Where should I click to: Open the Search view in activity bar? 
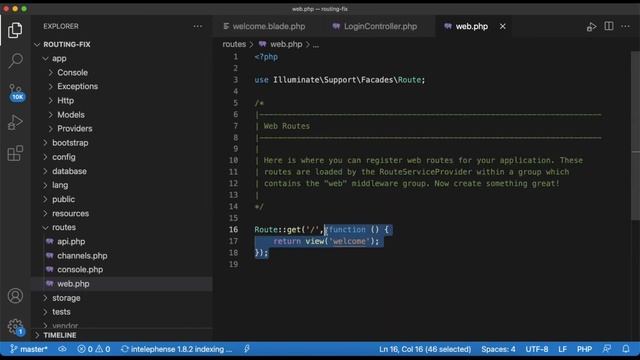click(x=15, y=60)
